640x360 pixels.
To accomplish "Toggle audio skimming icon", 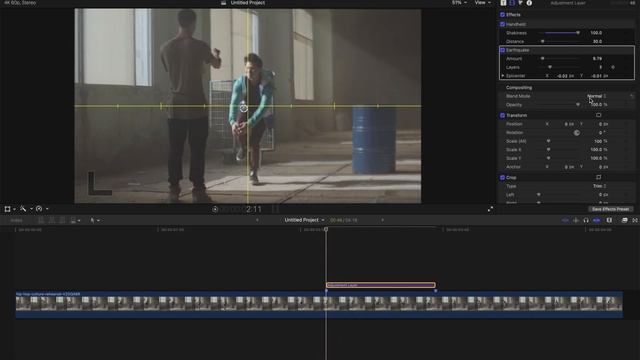I will point(576,220).
